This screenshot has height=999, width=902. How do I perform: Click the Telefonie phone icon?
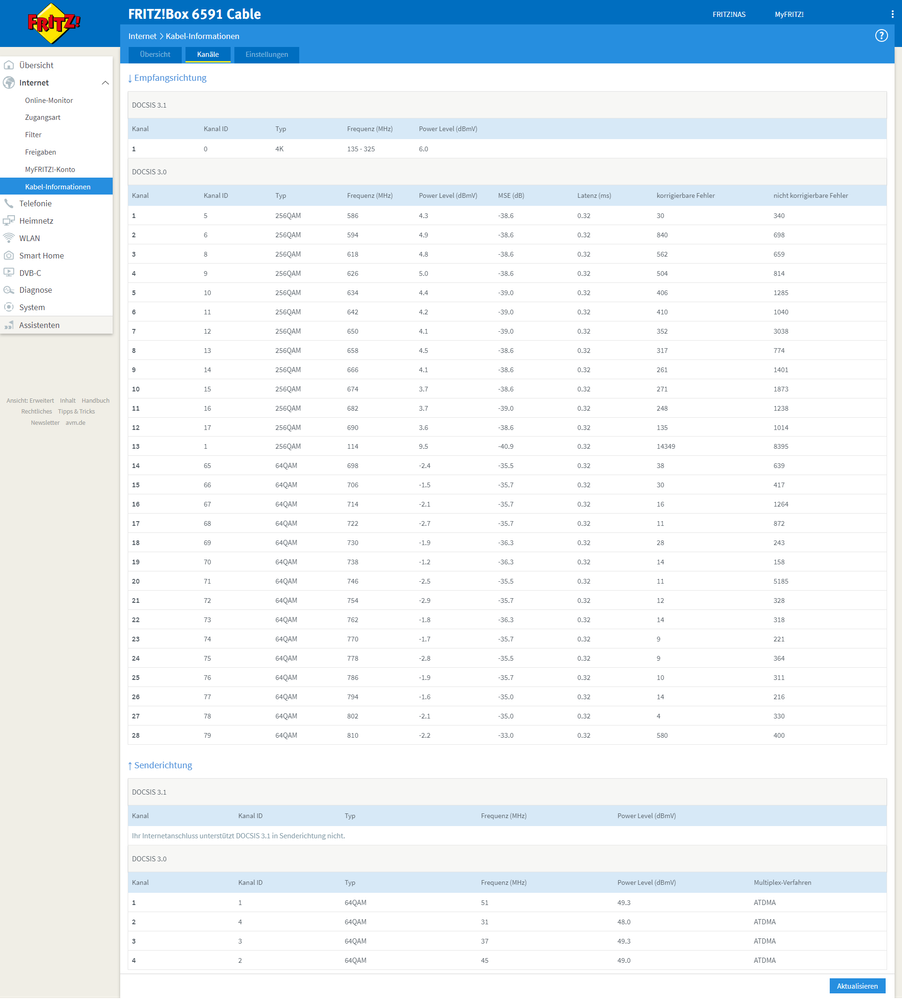[9, 203]
